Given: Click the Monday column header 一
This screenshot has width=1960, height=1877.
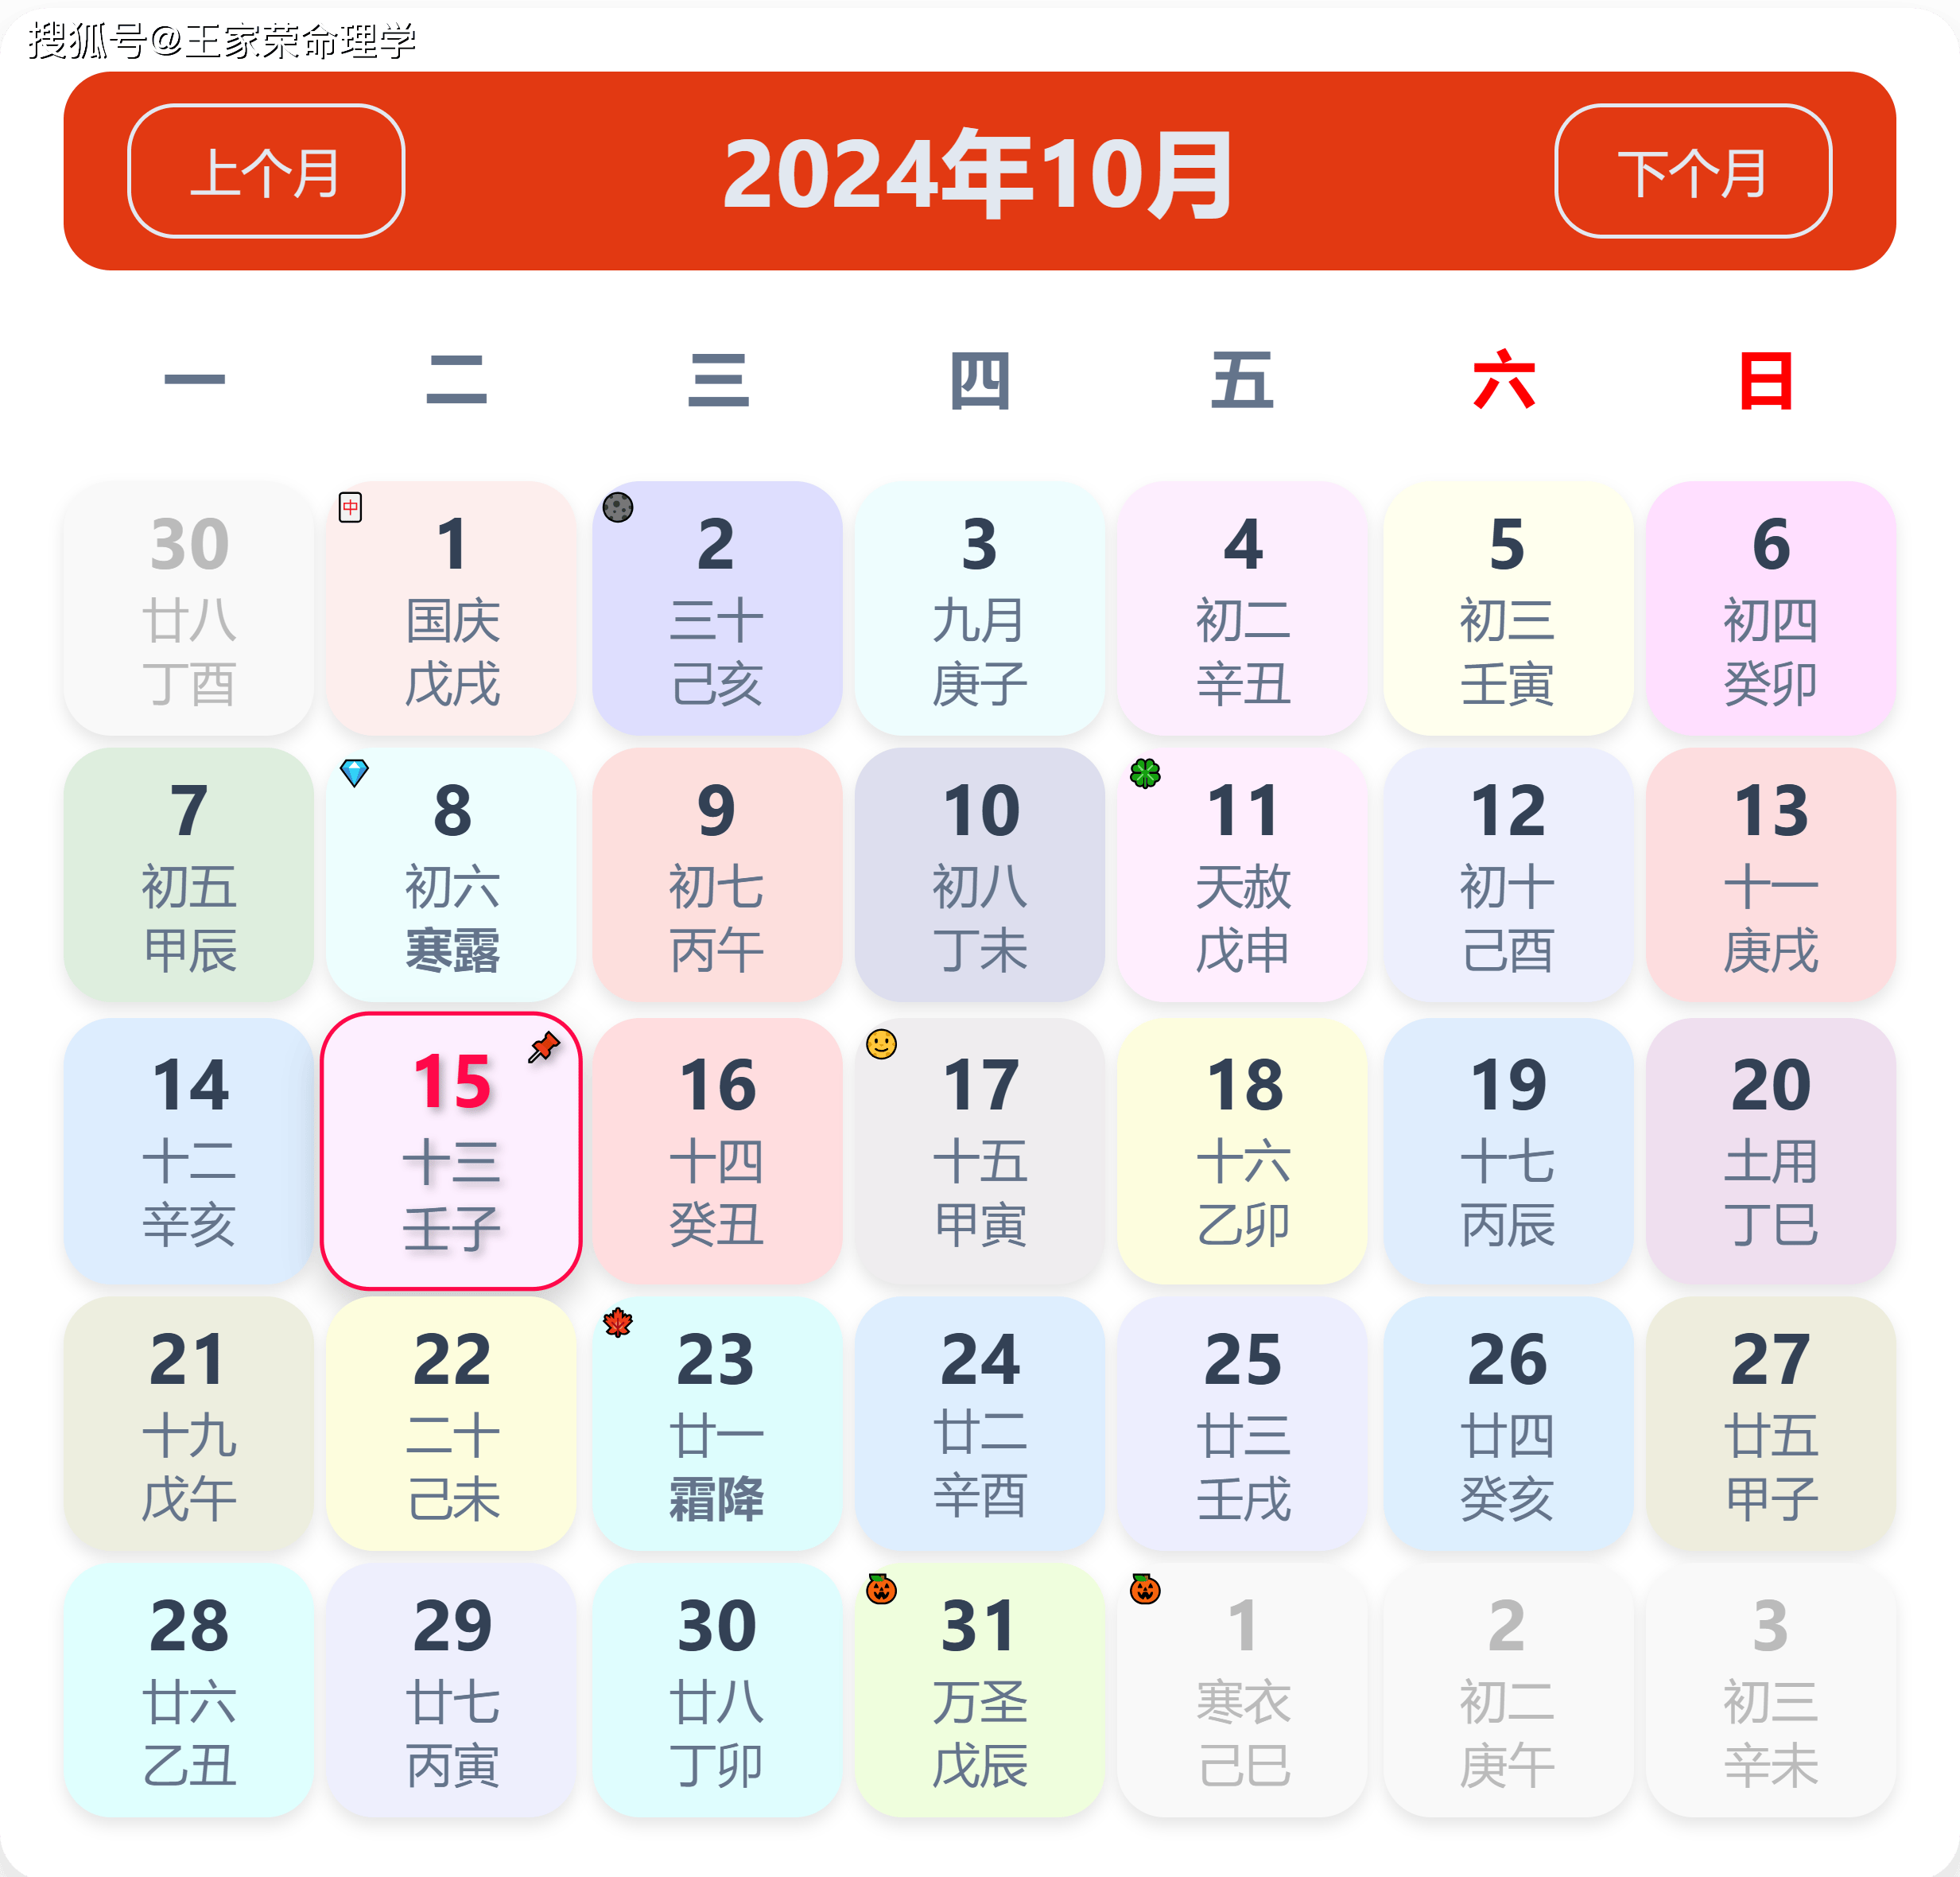Looking at the screenshot, I should (x=194, y=380).
